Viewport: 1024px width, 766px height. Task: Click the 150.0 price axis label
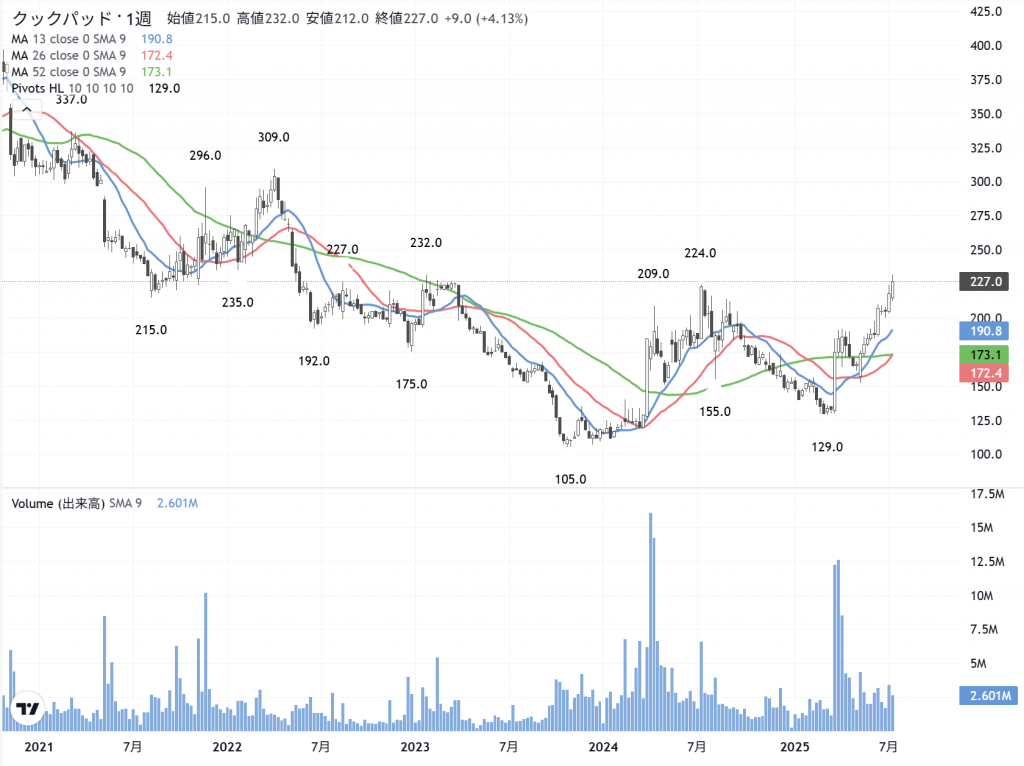point(985,387)
